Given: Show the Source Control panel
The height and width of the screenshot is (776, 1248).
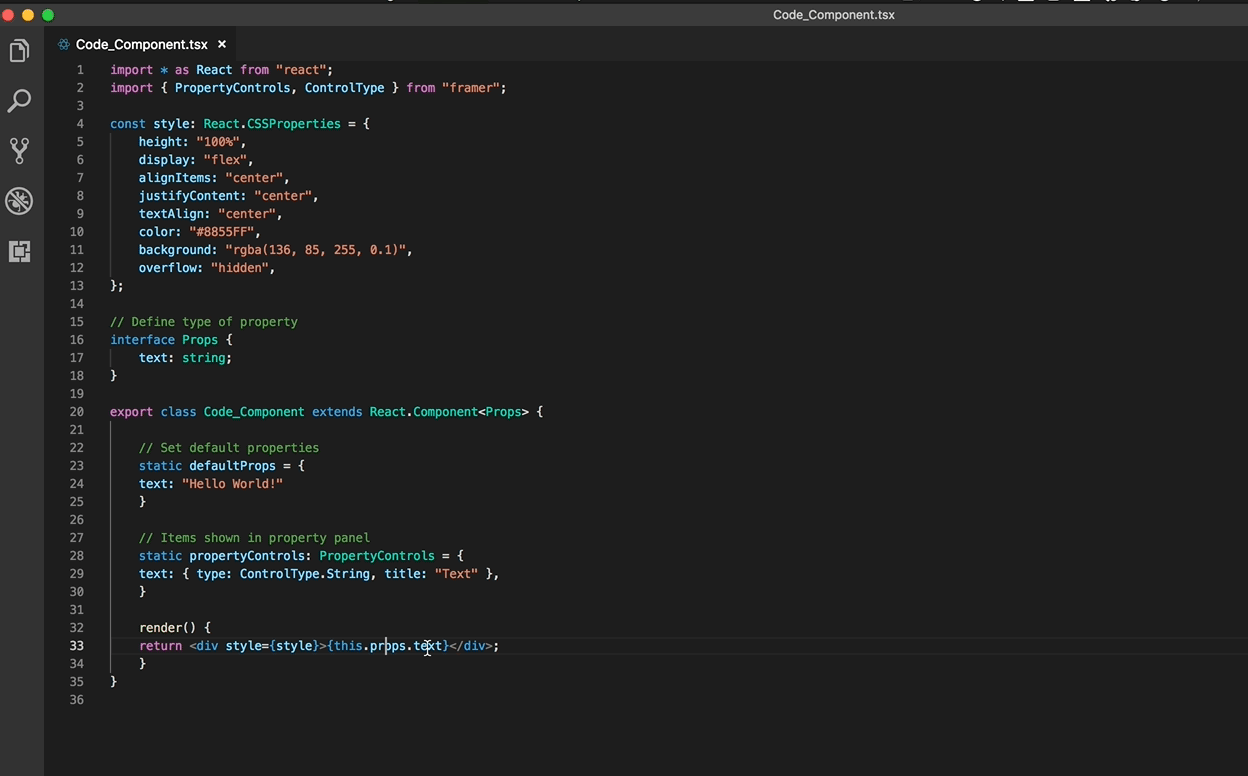Looking at the screenshot, I should click(19, 151).
